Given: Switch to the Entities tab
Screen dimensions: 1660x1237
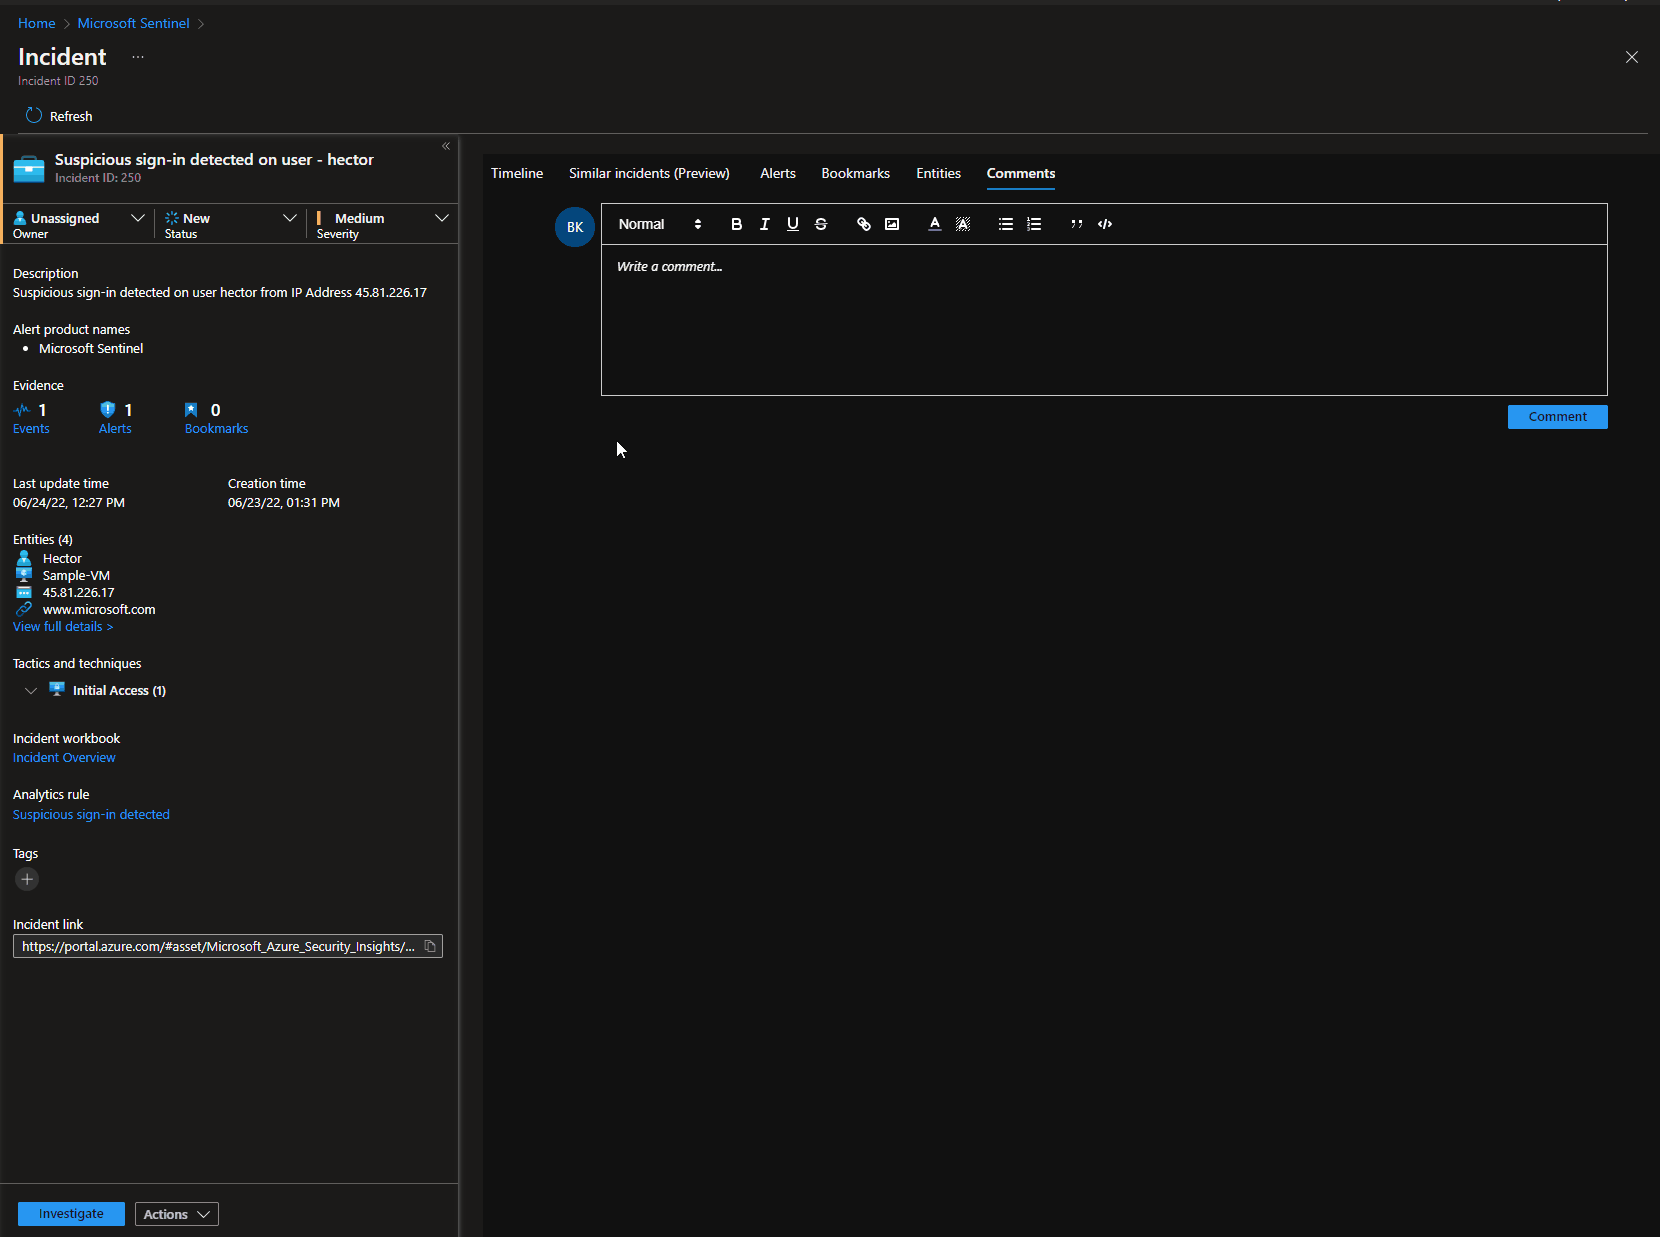Looking at the screenshot, I should [x=938, y=173].
